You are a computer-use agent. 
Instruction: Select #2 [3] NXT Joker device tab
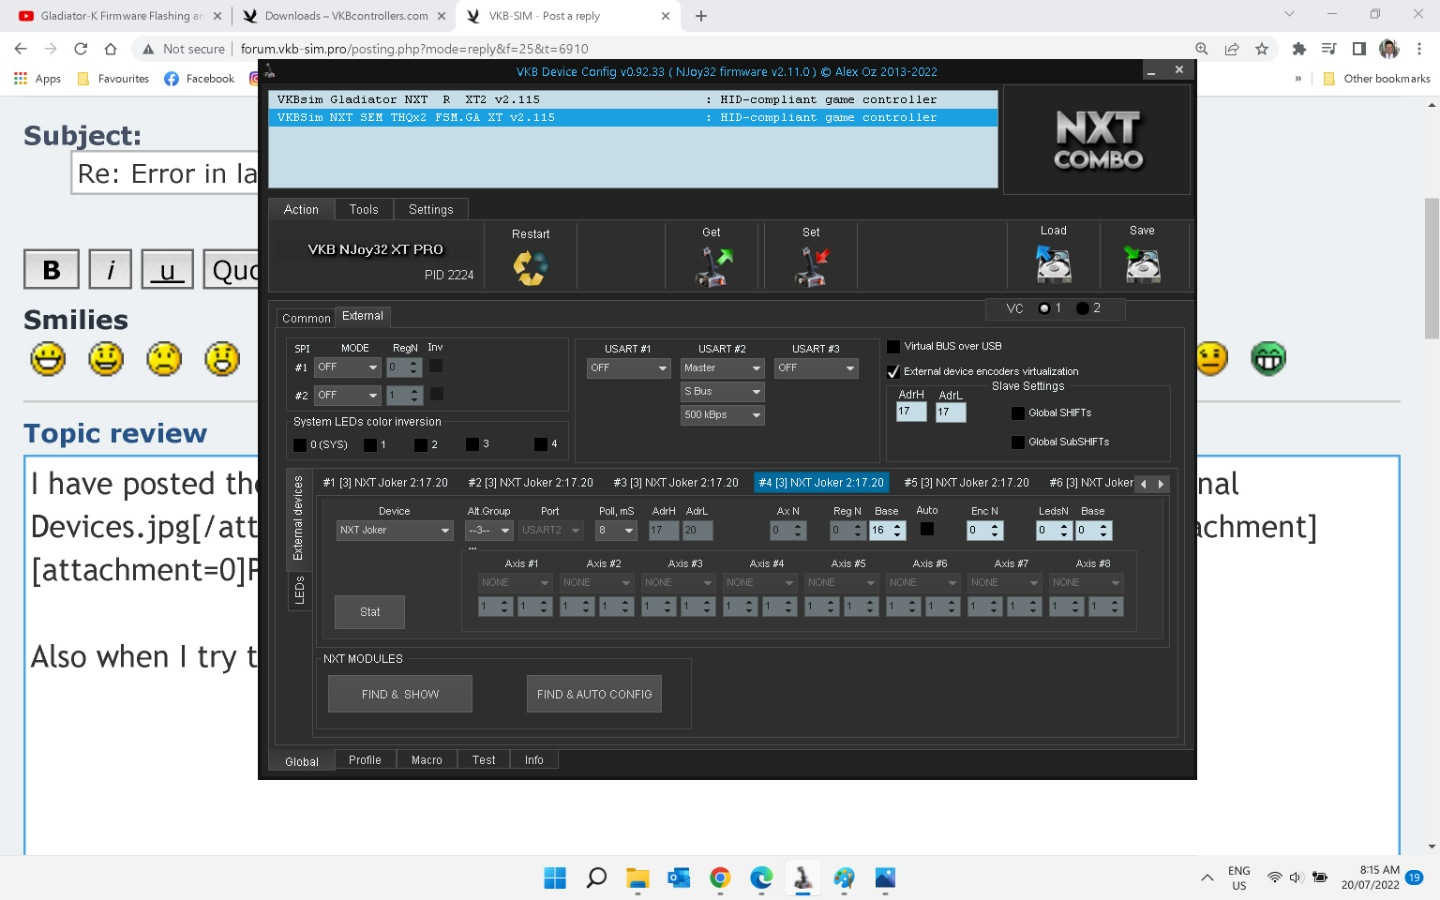point(531,483)
